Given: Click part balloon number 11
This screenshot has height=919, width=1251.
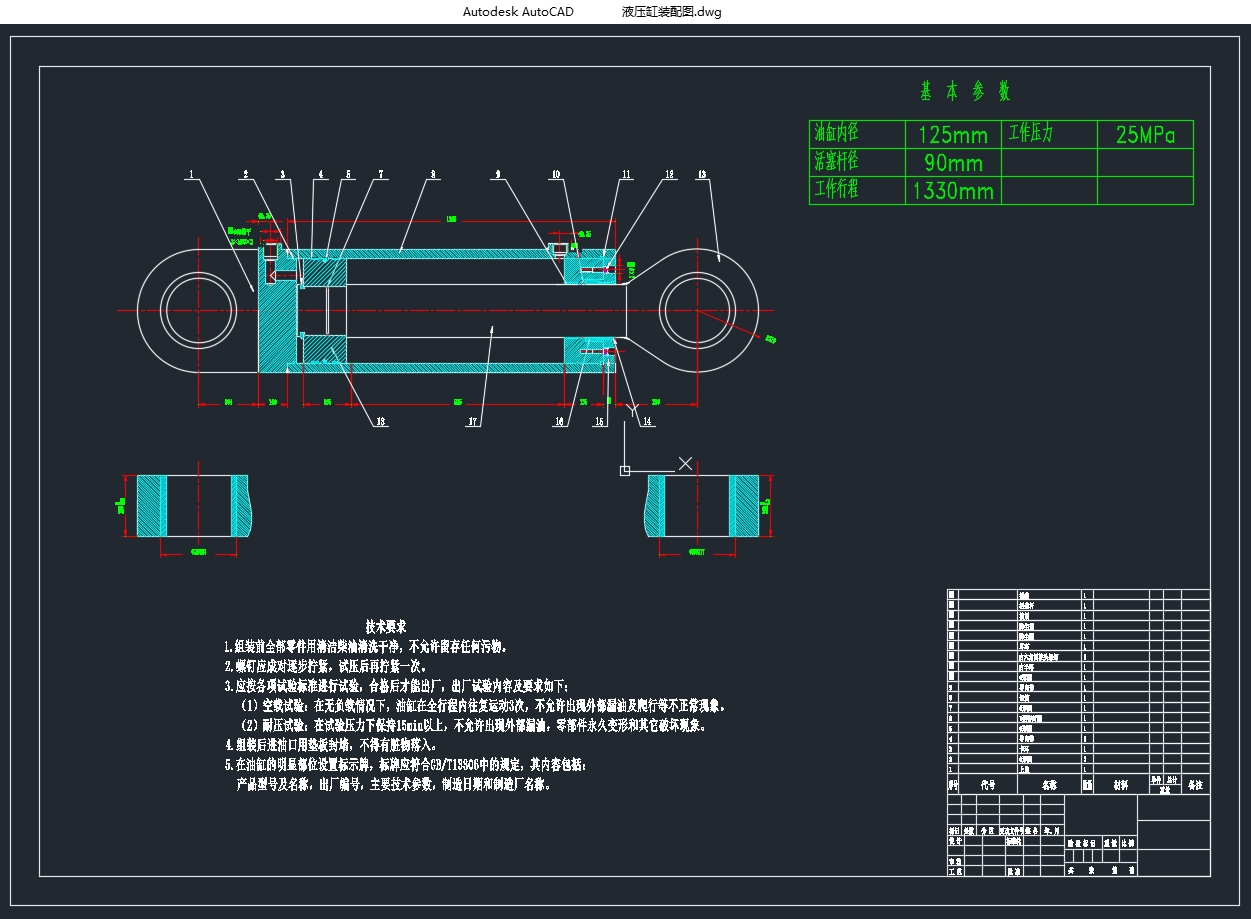Looking at the screenshot, I should point(626,174).
